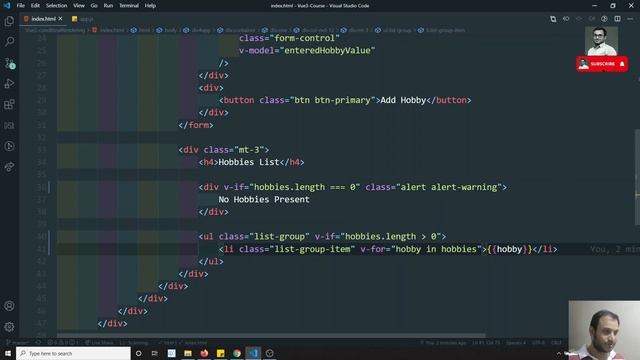Close the index.html tab
640x360 pixels.
pos(60,19)
